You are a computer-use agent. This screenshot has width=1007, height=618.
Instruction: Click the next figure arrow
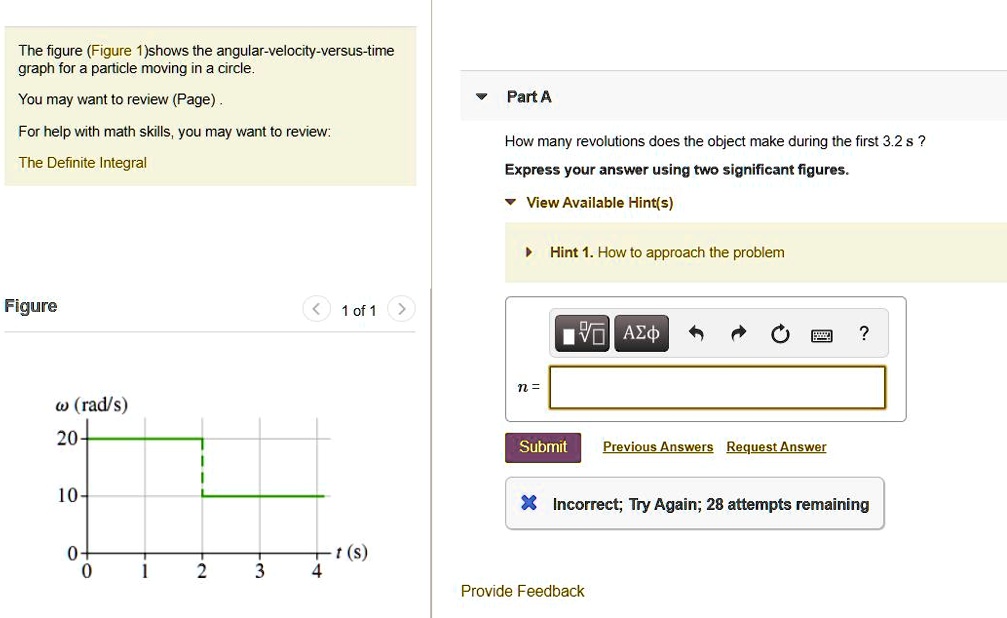pyautogui.click(x=401, y=309)
